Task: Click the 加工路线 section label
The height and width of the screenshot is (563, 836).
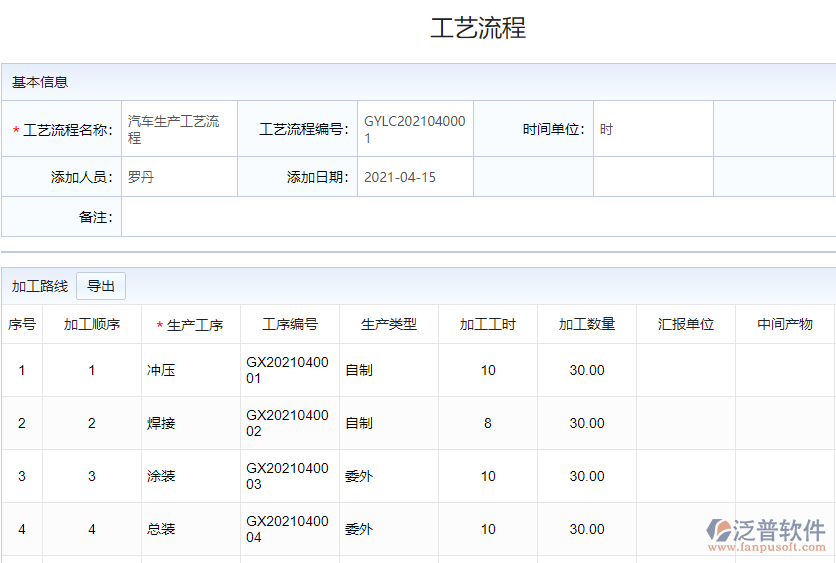Action: [40, 287]
